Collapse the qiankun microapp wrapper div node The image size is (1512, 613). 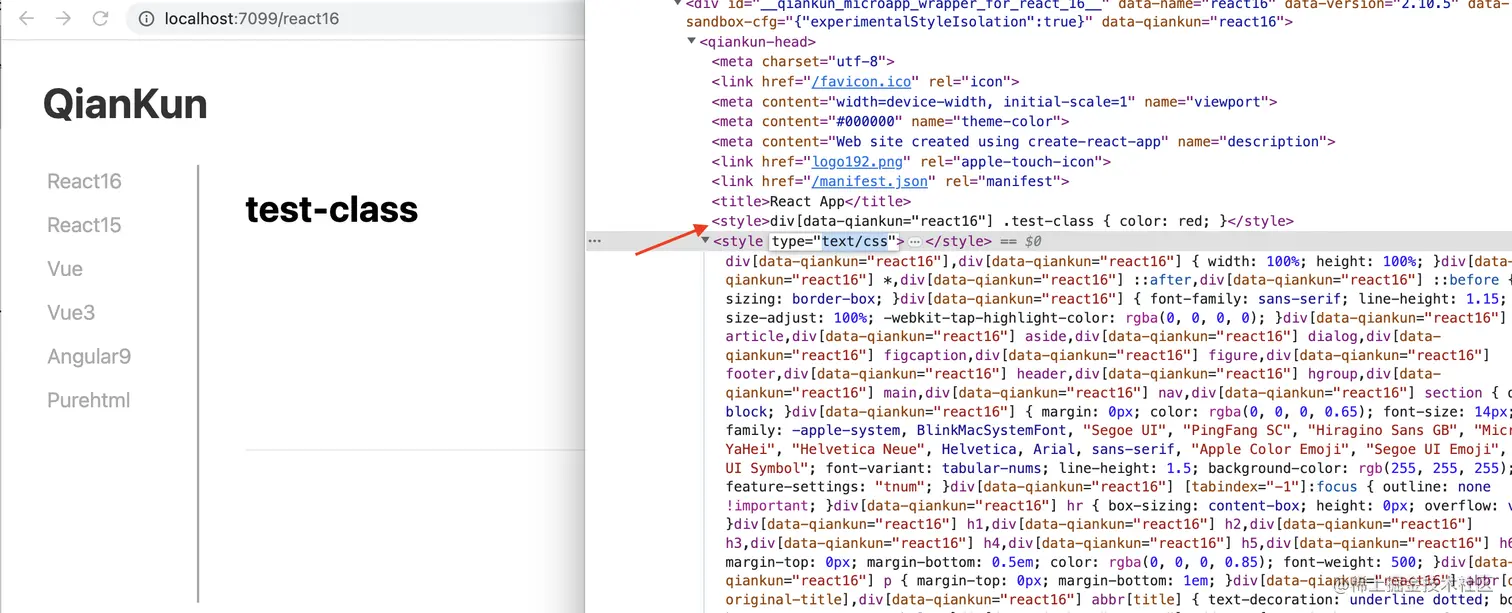pos(679,4)
